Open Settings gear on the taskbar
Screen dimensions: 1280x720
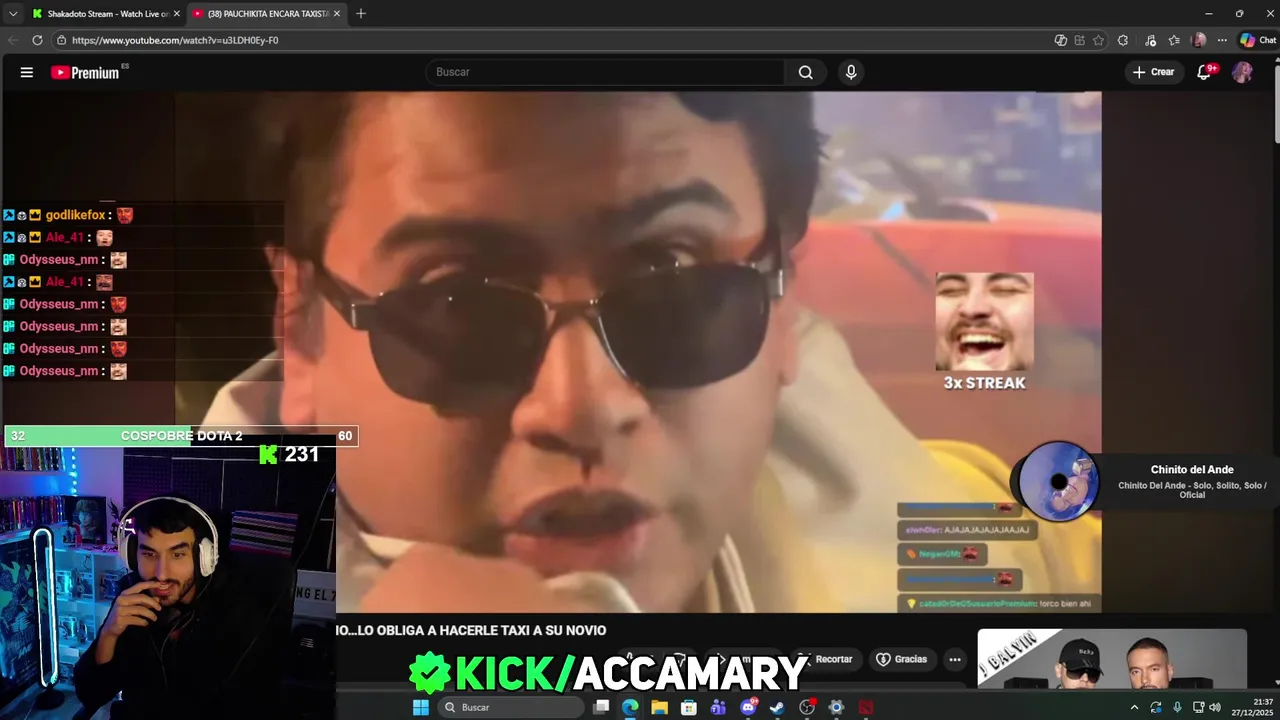click(836, 707)
